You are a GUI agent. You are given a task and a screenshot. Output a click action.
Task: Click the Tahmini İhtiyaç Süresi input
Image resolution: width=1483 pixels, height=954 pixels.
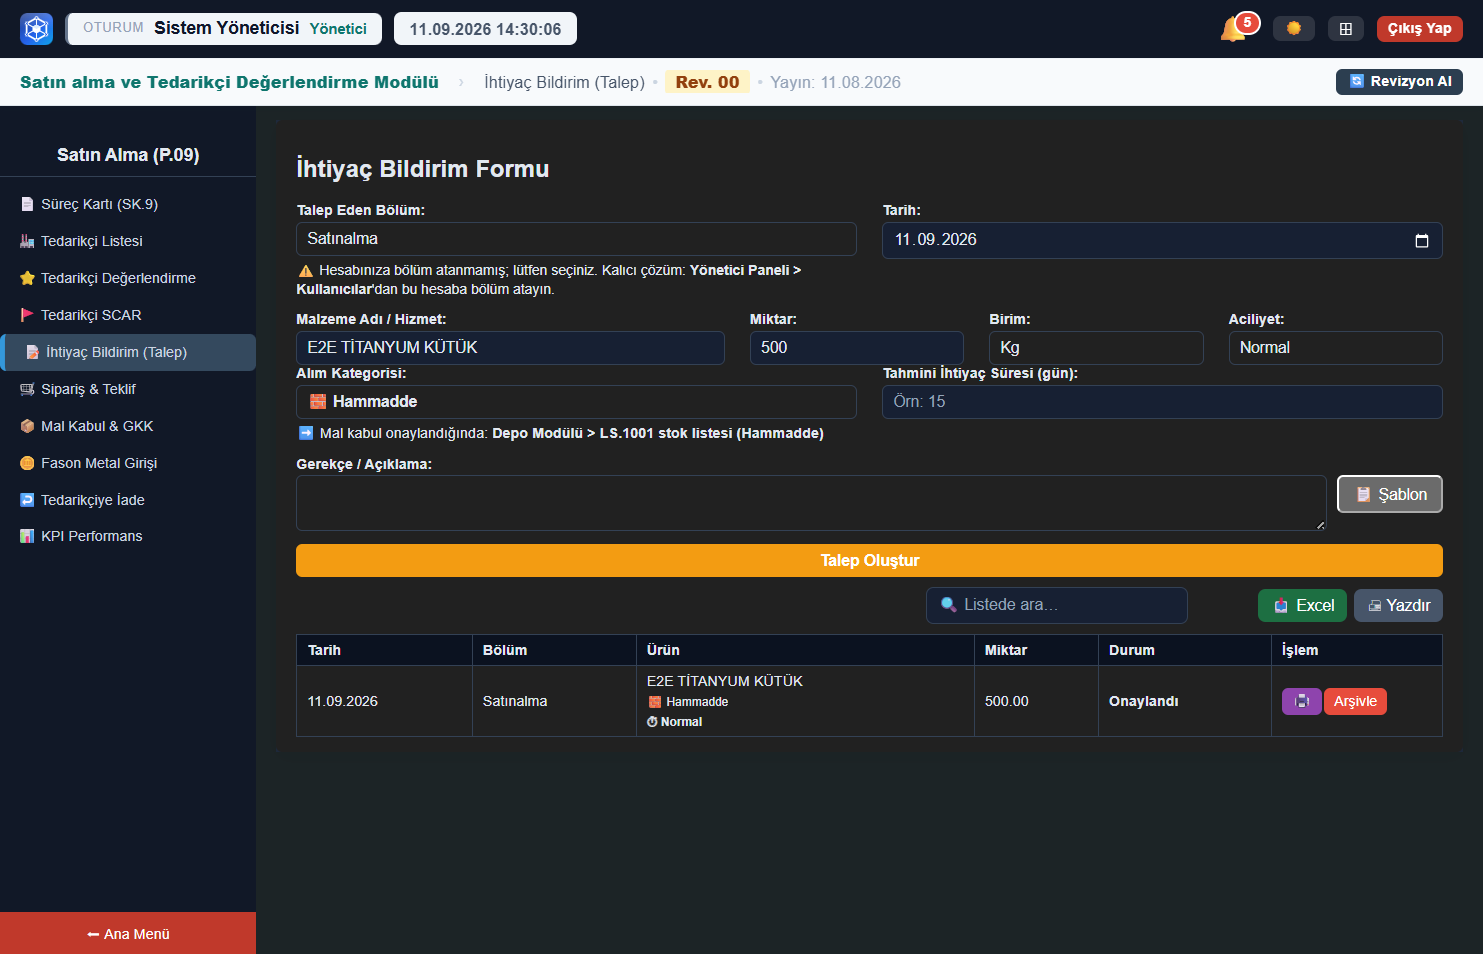pyautogui.click(x=1162, y=402)
